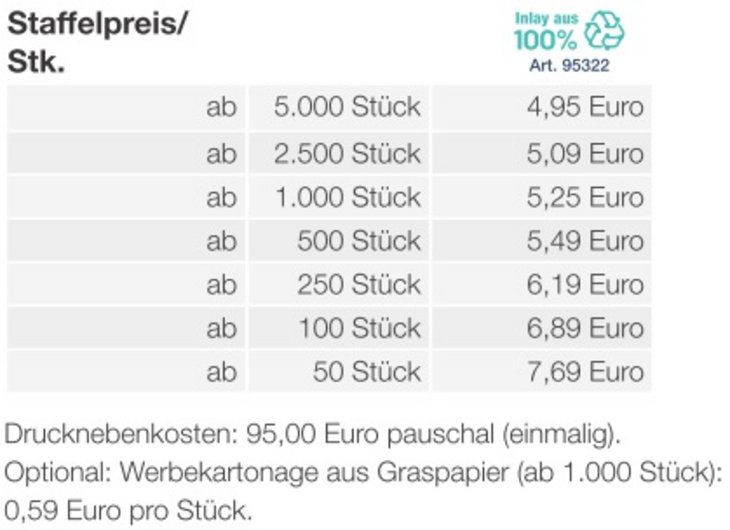Viewport: 730px width, 530px height.
Task: Select the 250 Stück quantity cell
Action: pos(338,284)
